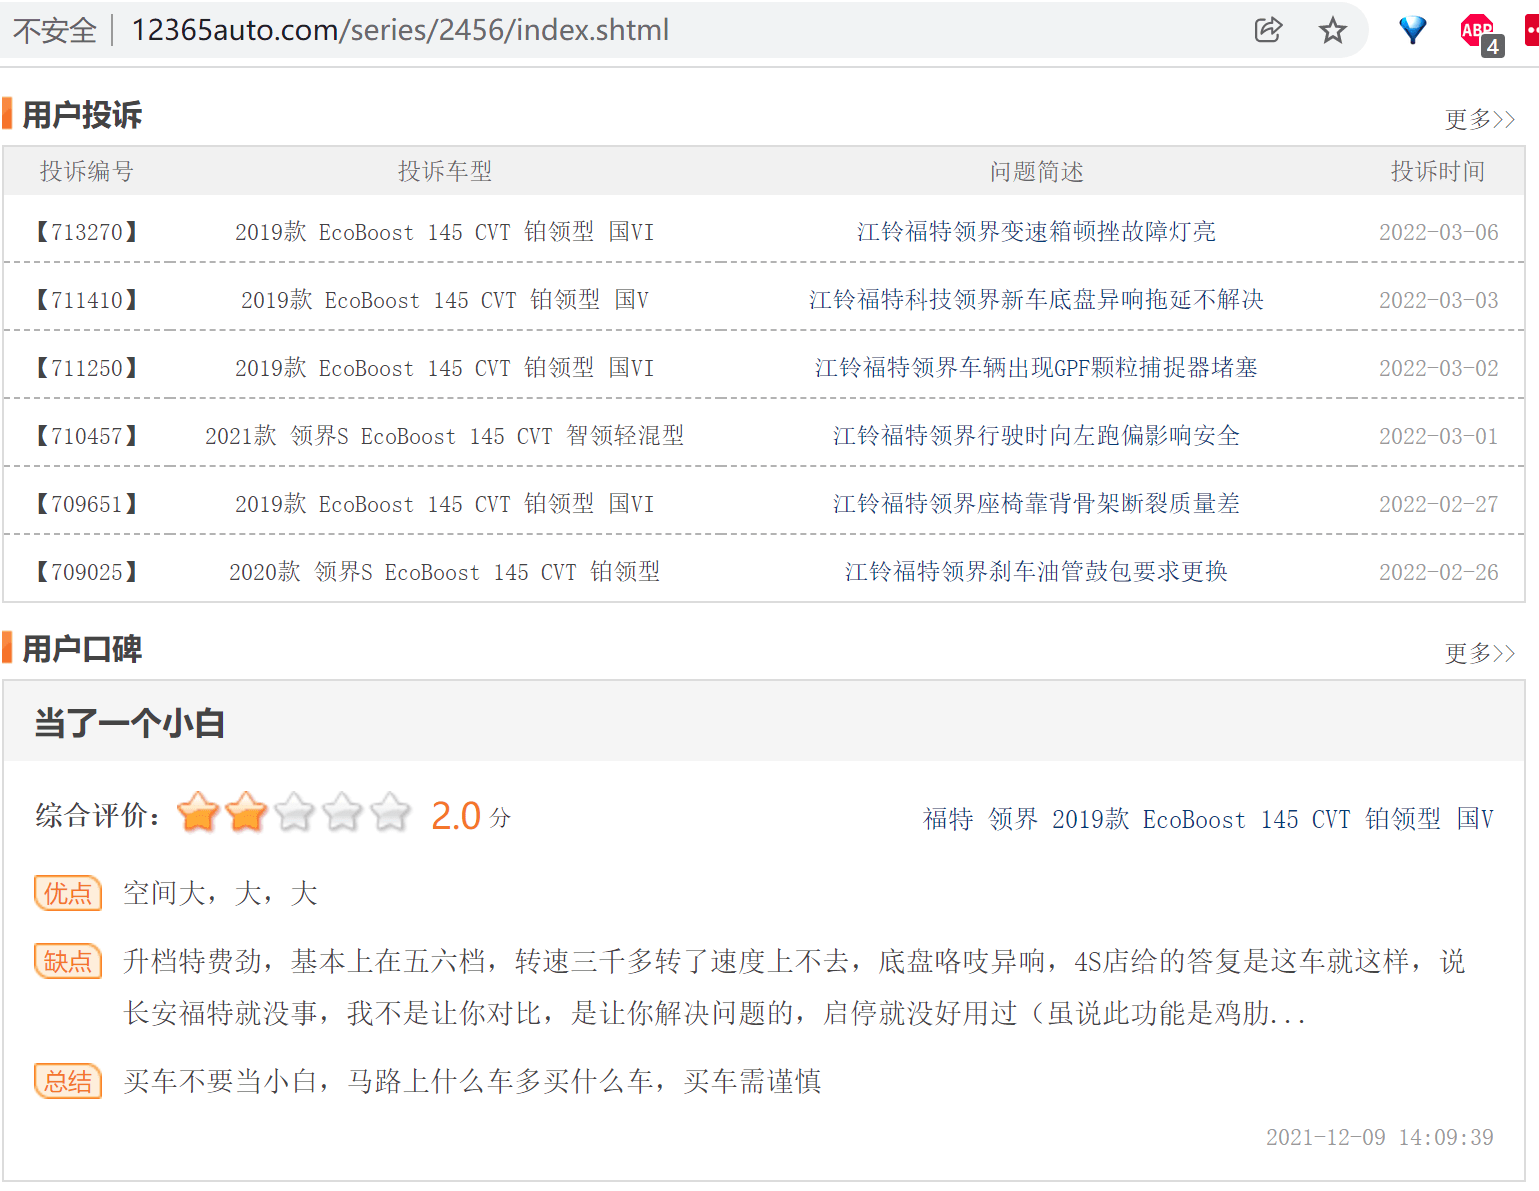
Task: Open 江铃福特领界变速箱顿挫故障灯亮 complaint
Action: pos(1037,232)
